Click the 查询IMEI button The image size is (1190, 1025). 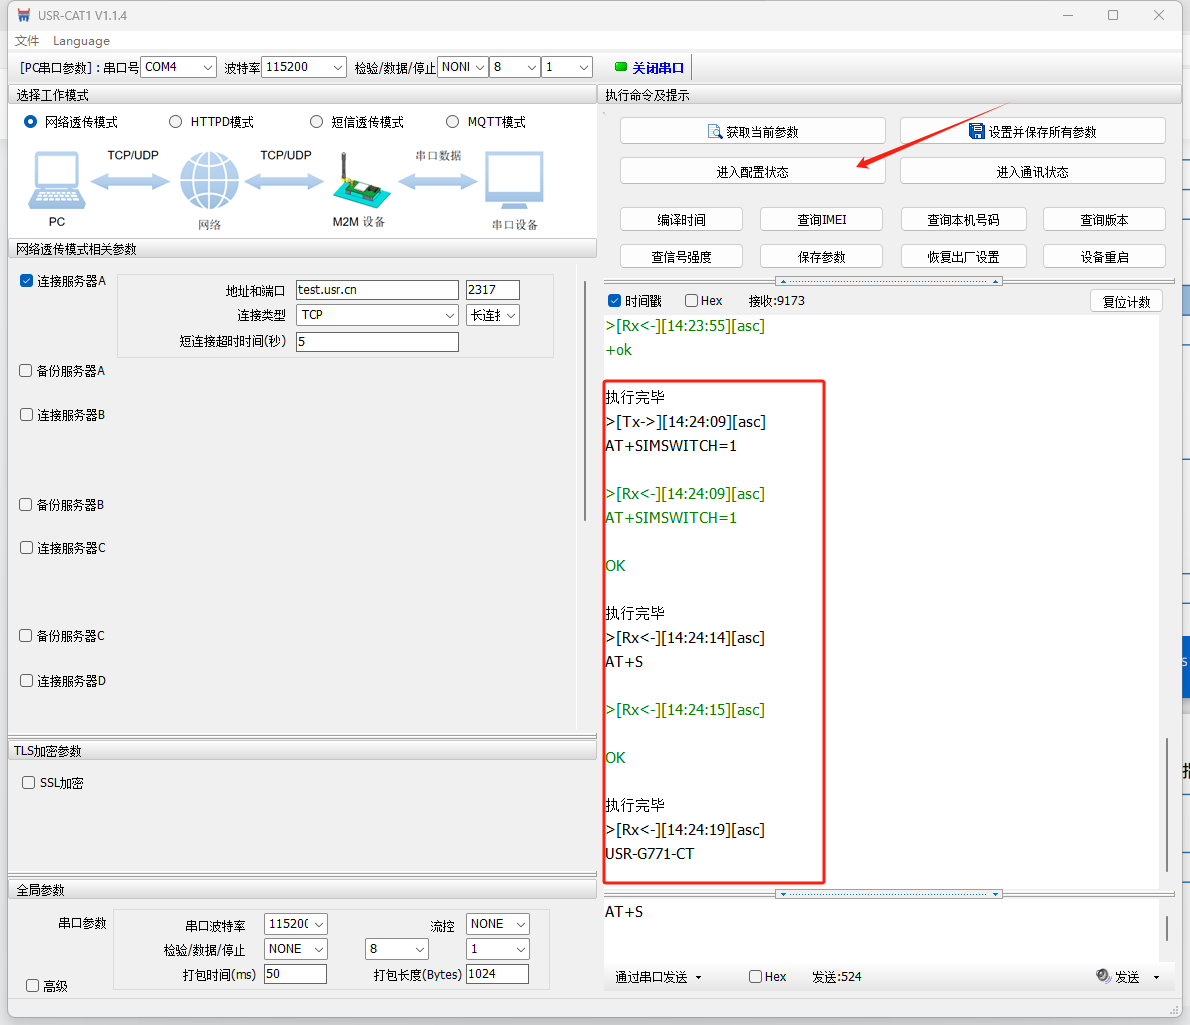821,220
